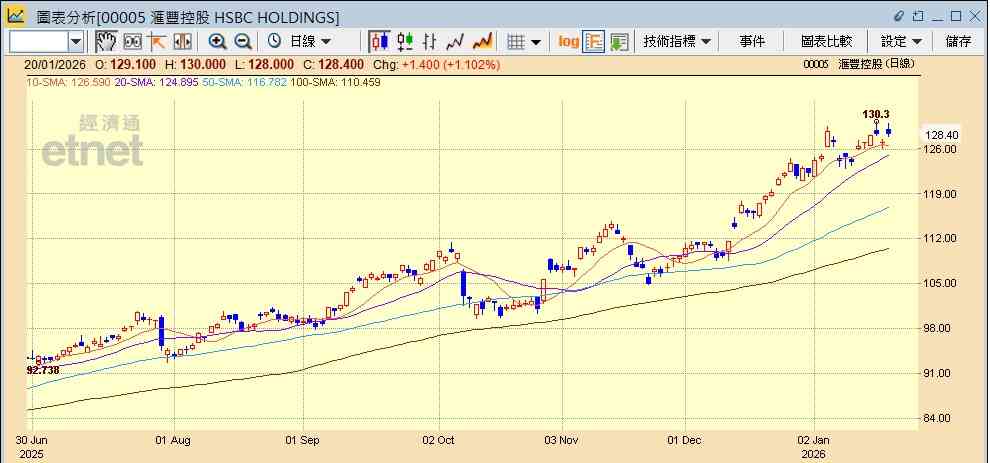The width and height of the screenshot is (990, 463).
Task: Zoom in on the chart
Action: (218, 42)
